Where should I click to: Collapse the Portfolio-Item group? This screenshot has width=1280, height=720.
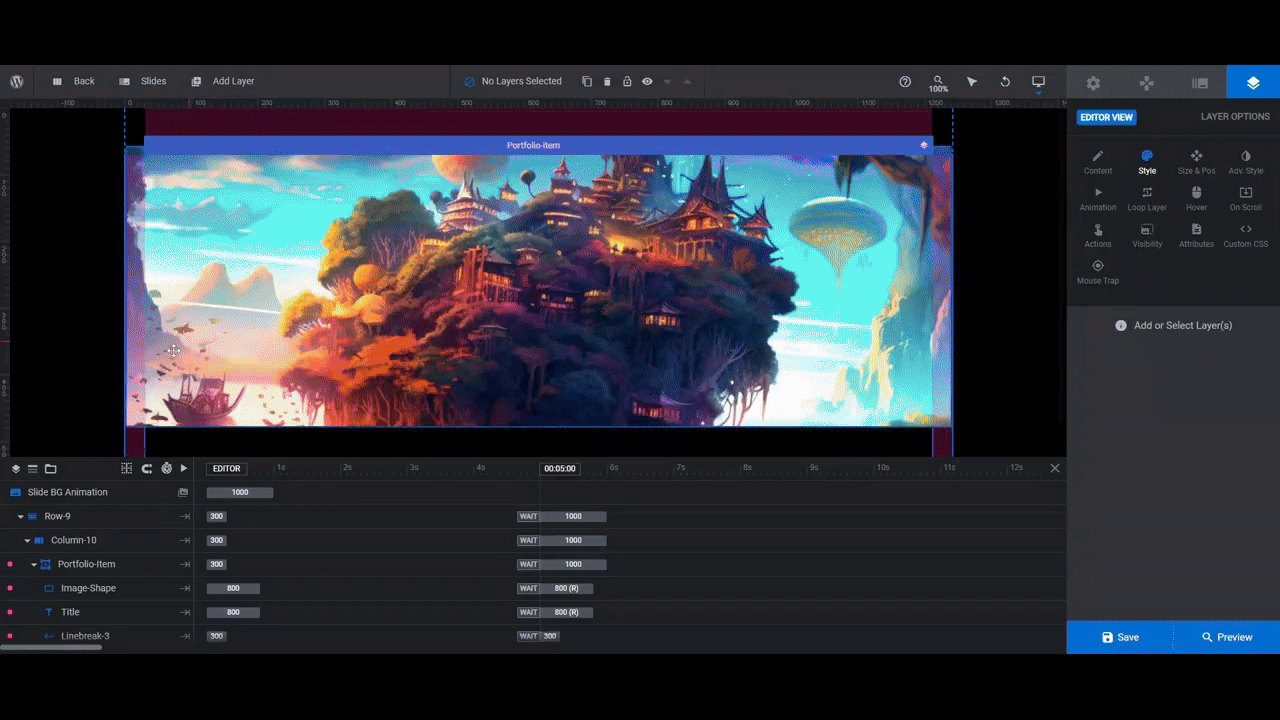[x=34, y=565]
